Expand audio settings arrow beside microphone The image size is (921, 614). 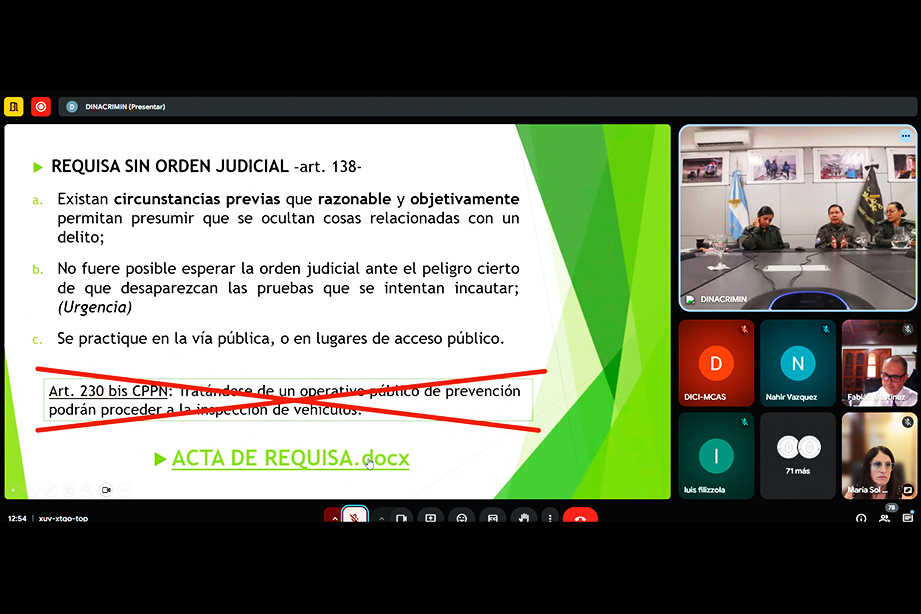(333, 517)
